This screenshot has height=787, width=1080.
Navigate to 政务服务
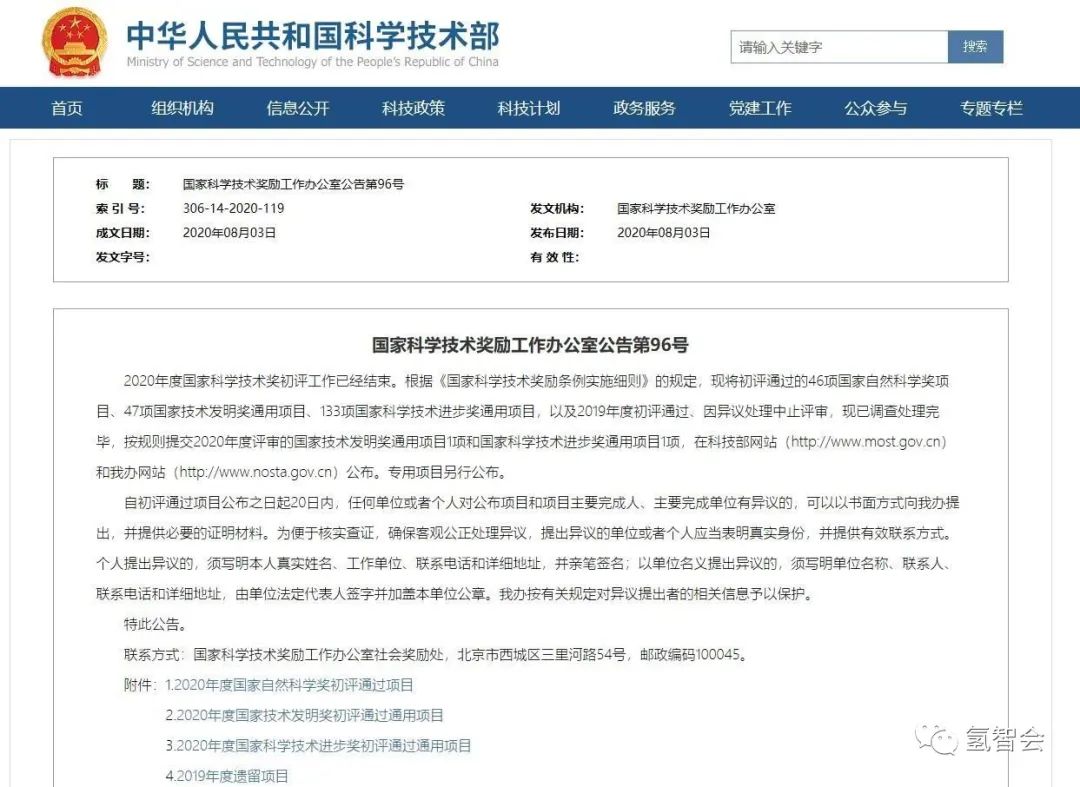[x=644, y=108]
